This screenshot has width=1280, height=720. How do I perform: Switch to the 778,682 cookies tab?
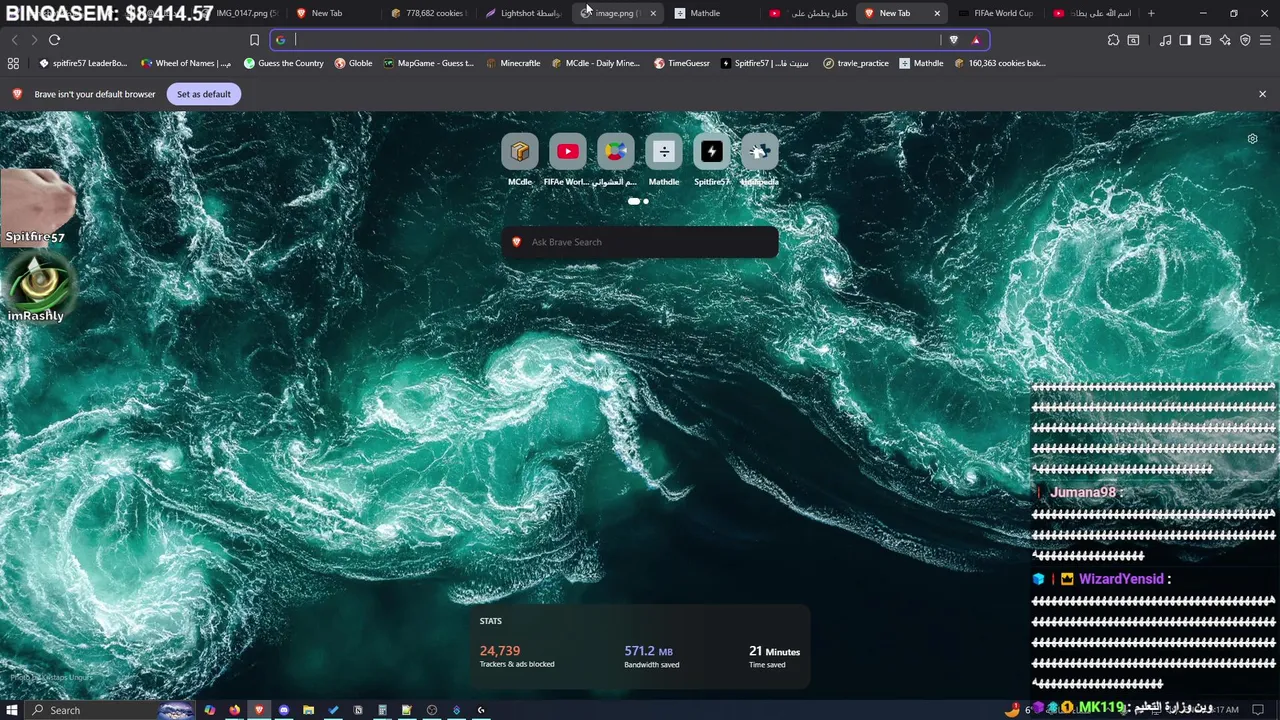click(428, 13)
